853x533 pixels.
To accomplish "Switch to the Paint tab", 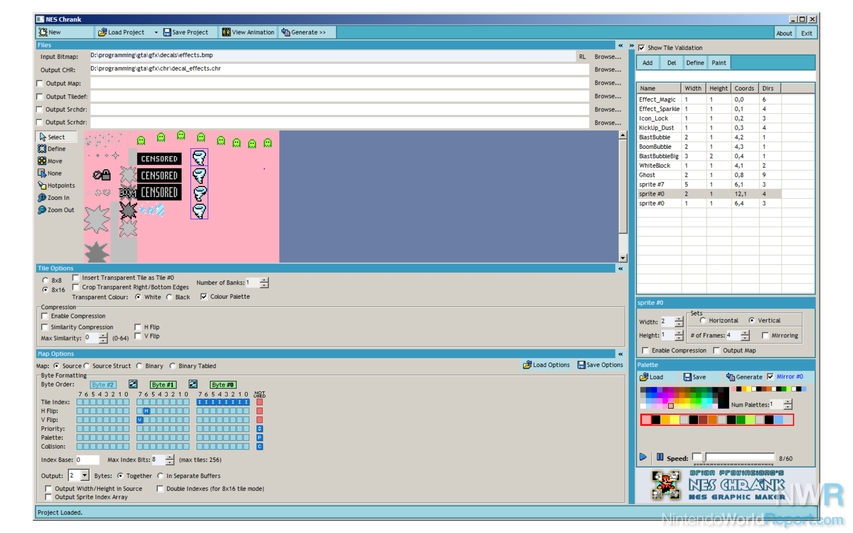I will tap(719, 63).
